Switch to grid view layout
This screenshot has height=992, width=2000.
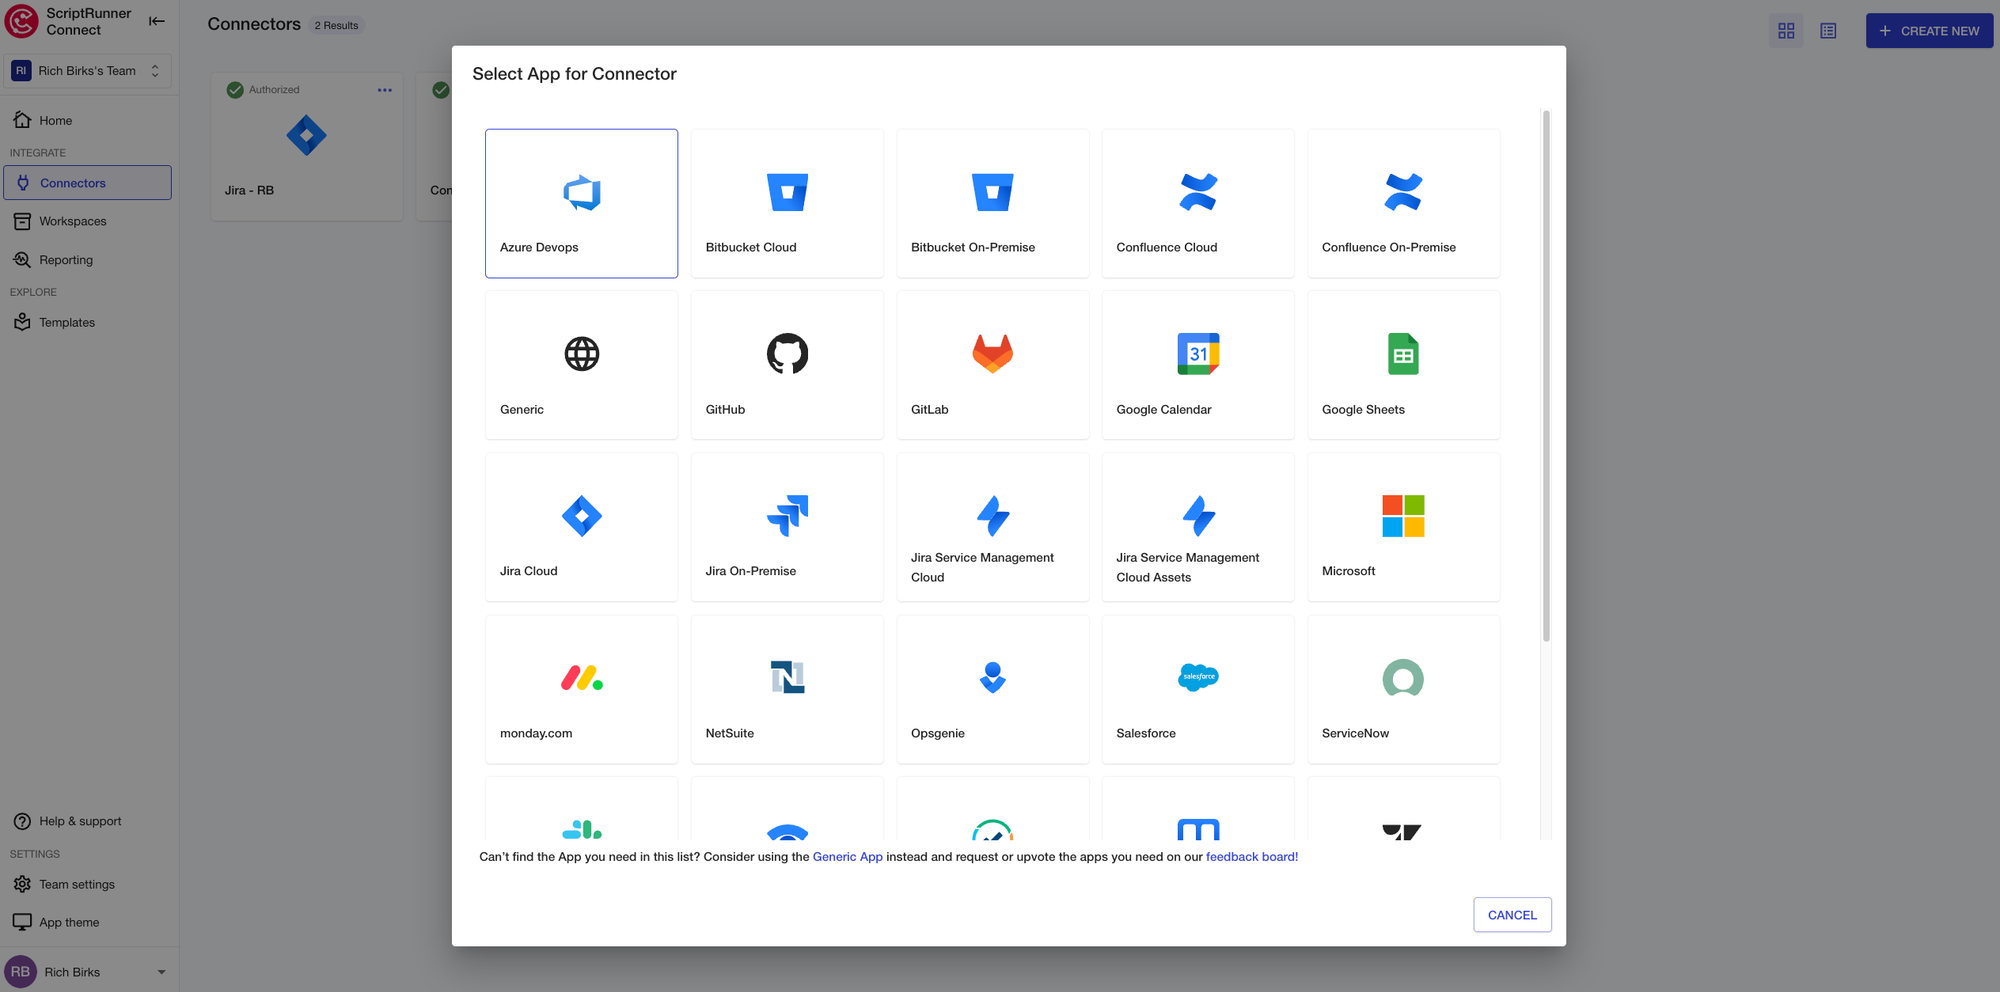point(1786,31)
